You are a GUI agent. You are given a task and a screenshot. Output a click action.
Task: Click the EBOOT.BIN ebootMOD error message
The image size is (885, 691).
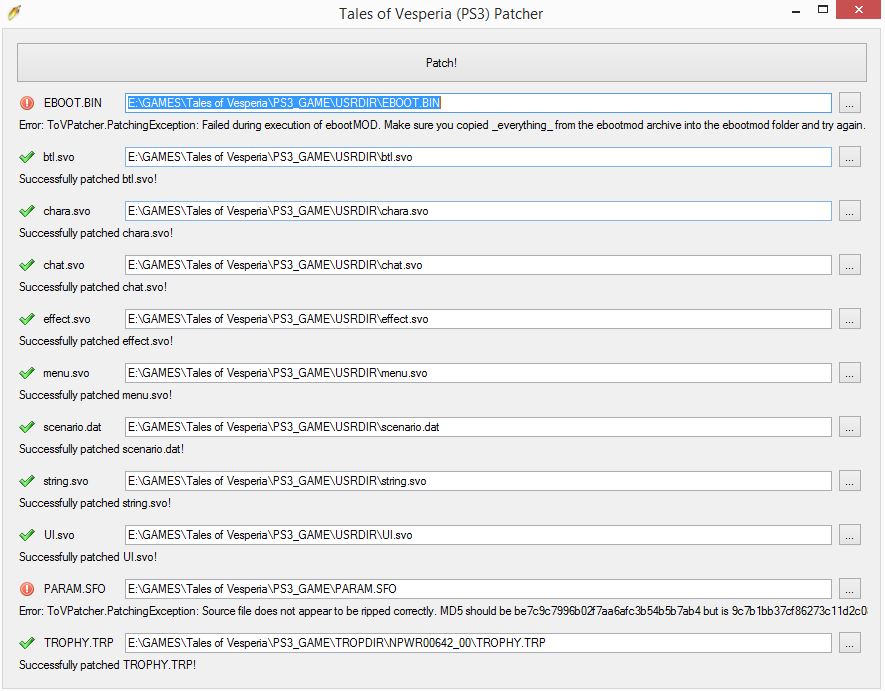point(442,125)
